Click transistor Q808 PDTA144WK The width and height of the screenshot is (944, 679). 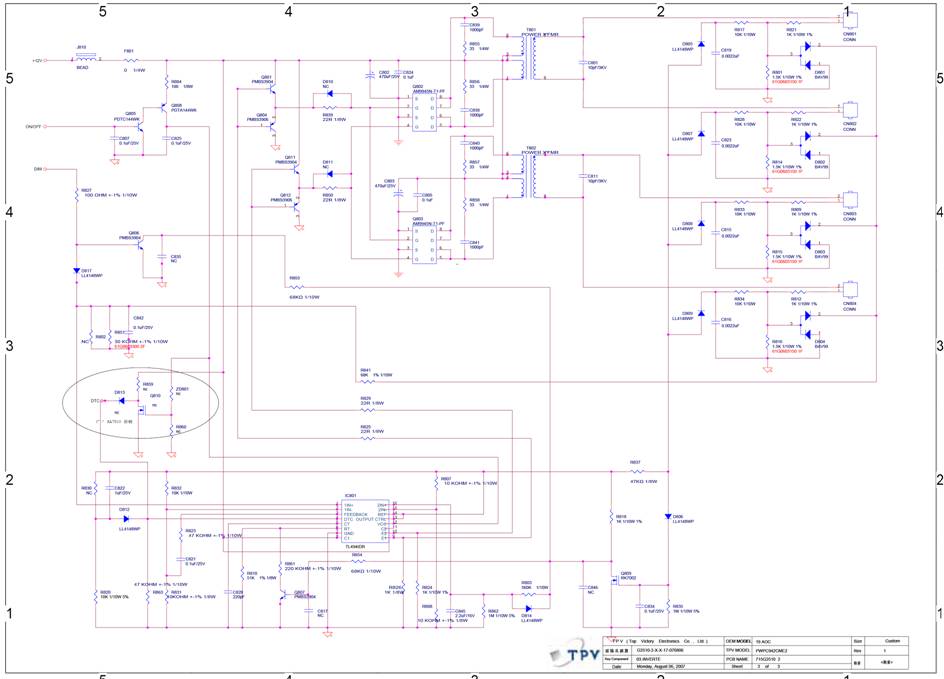pyautogui.click(x=164, y=108)
